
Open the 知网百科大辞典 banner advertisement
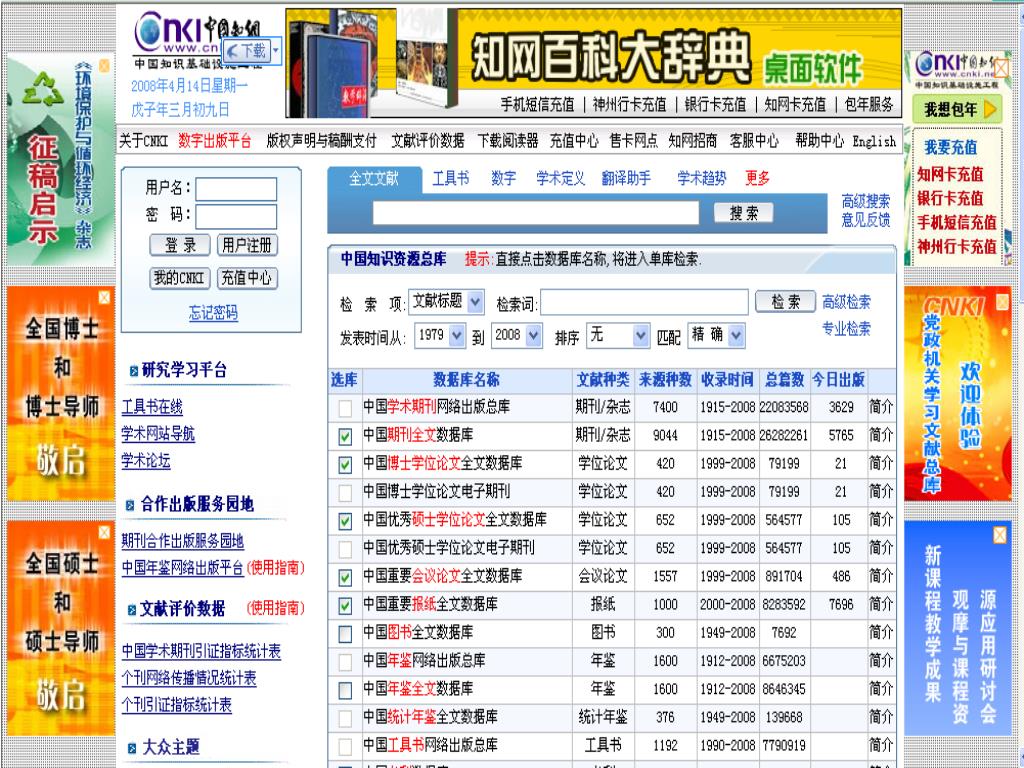coord(594,63)
